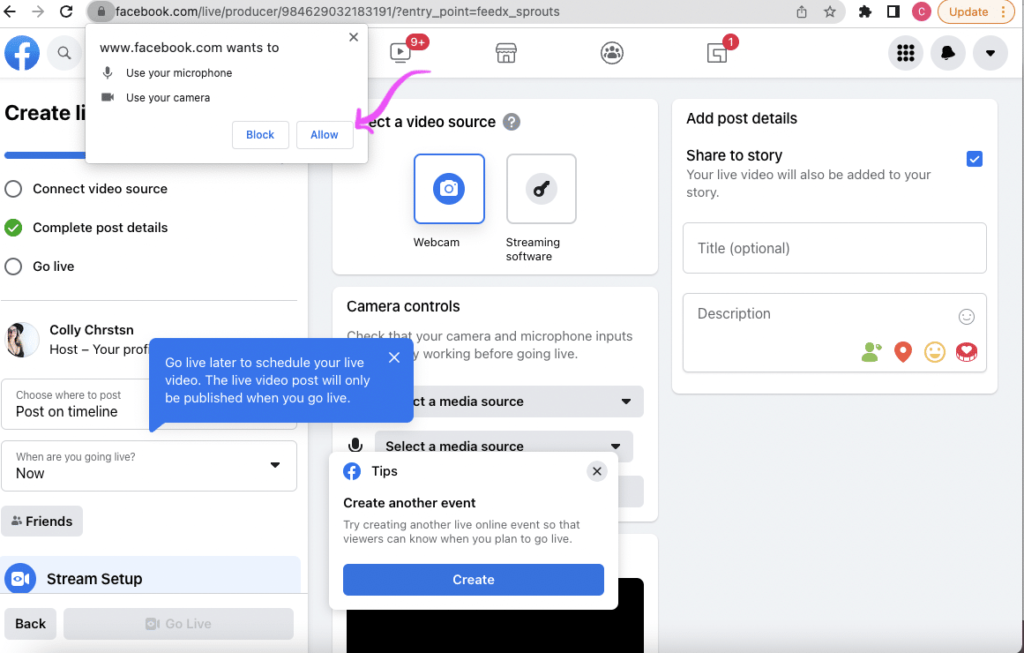Open the nine-dot menu grid icon
The width and height of the screenshot is (1024, 653).
[906, 53]
